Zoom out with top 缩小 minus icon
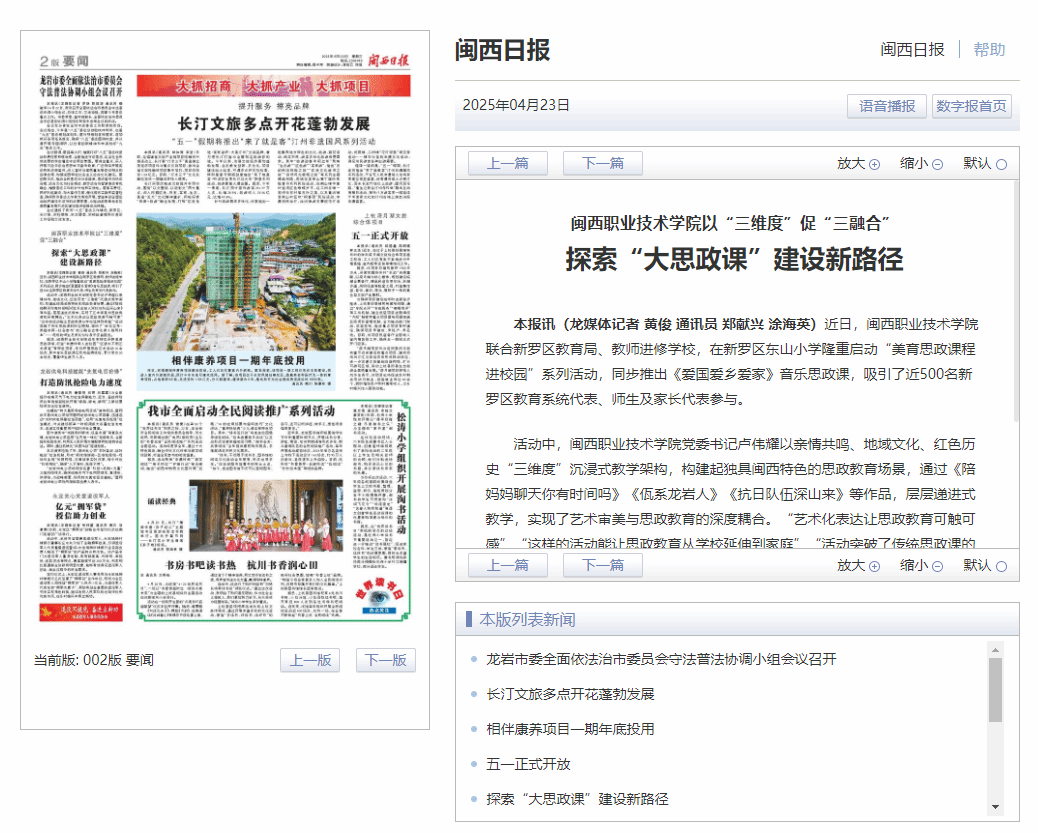The height and width of the screenshot is (833, 1038). coord(937,164)
